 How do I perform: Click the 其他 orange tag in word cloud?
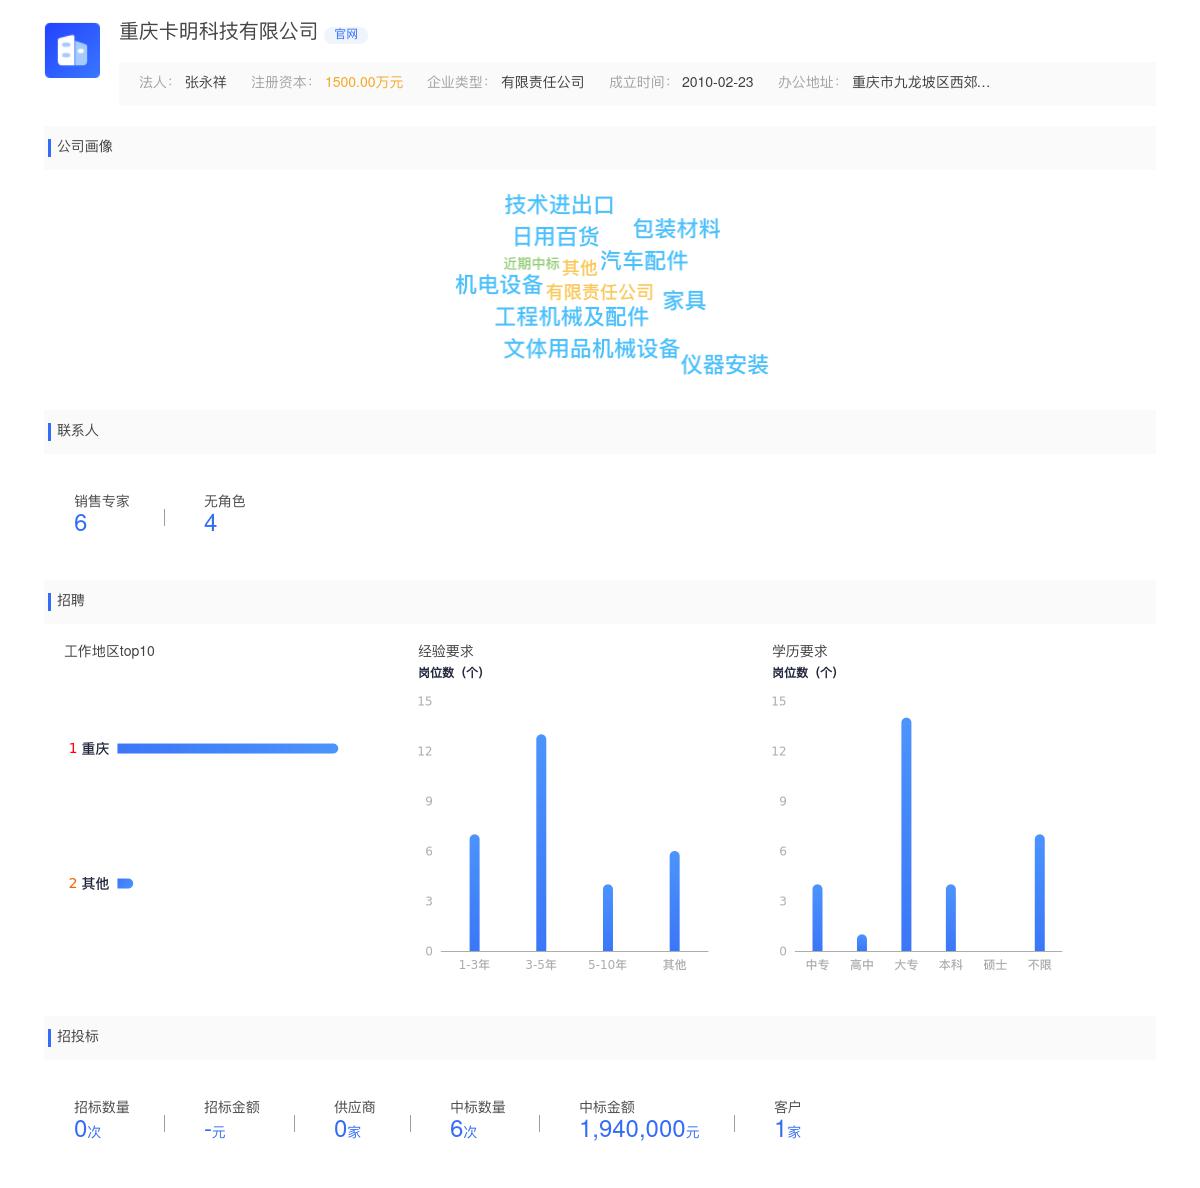pyautogui.click(x=580, y=268)
